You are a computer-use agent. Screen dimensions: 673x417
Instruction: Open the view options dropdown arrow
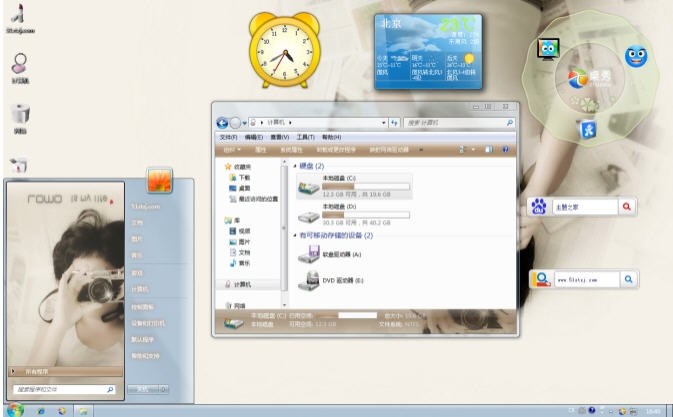pyautogui.click(x=473, y=149)
